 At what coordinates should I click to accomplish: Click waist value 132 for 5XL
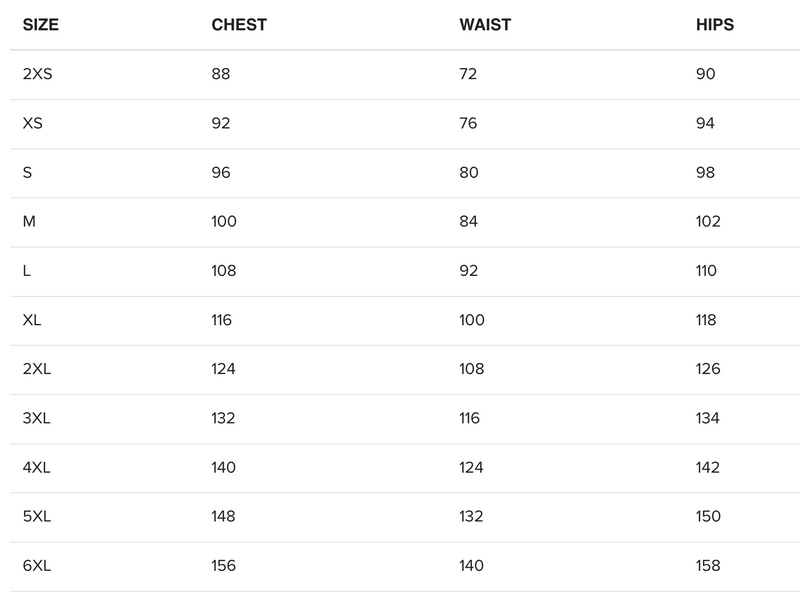tap(471, 517)
